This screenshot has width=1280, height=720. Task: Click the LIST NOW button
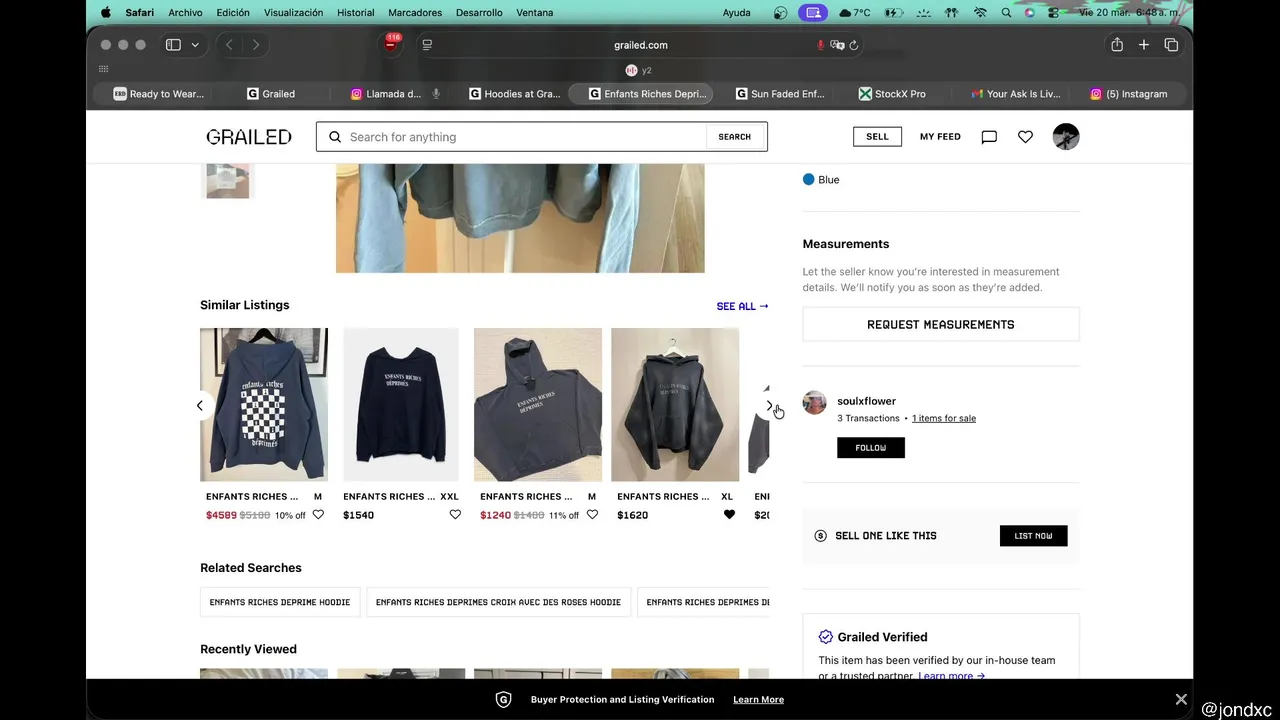pos(1033,536)
